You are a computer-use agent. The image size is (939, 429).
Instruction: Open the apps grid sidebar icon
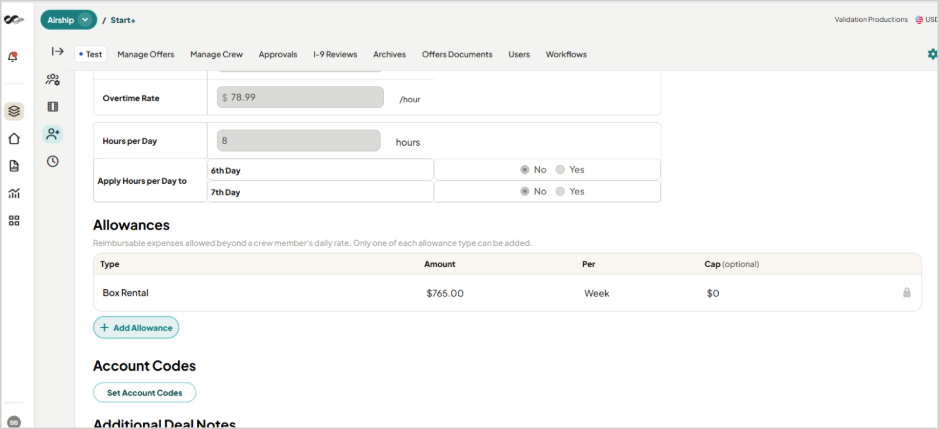click(14, 220)
